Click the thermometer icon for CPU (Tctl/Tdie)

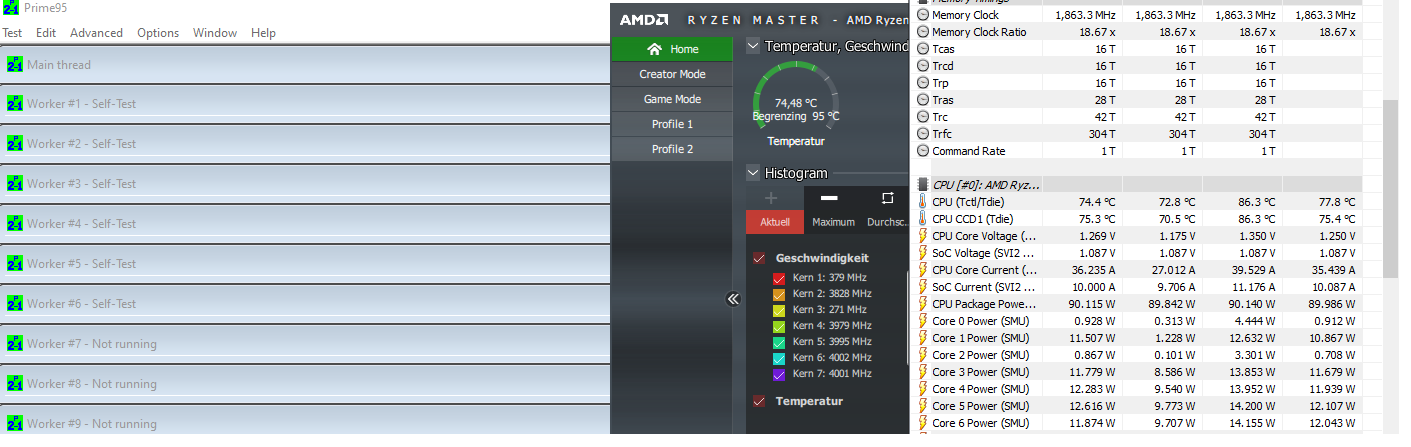tap(923, 202)
